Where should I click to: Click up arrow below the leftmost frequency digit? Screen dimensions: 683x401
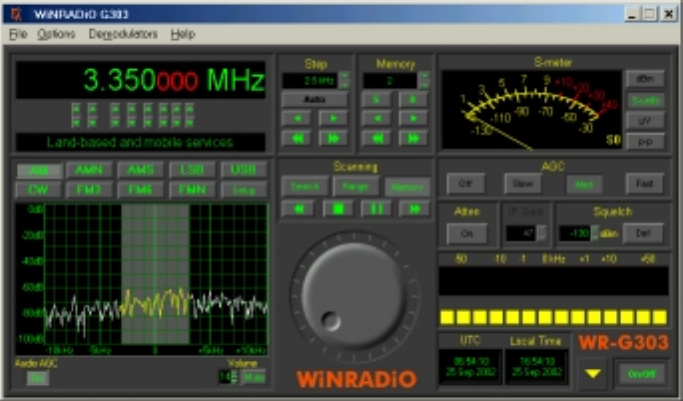tap(76, 109)
